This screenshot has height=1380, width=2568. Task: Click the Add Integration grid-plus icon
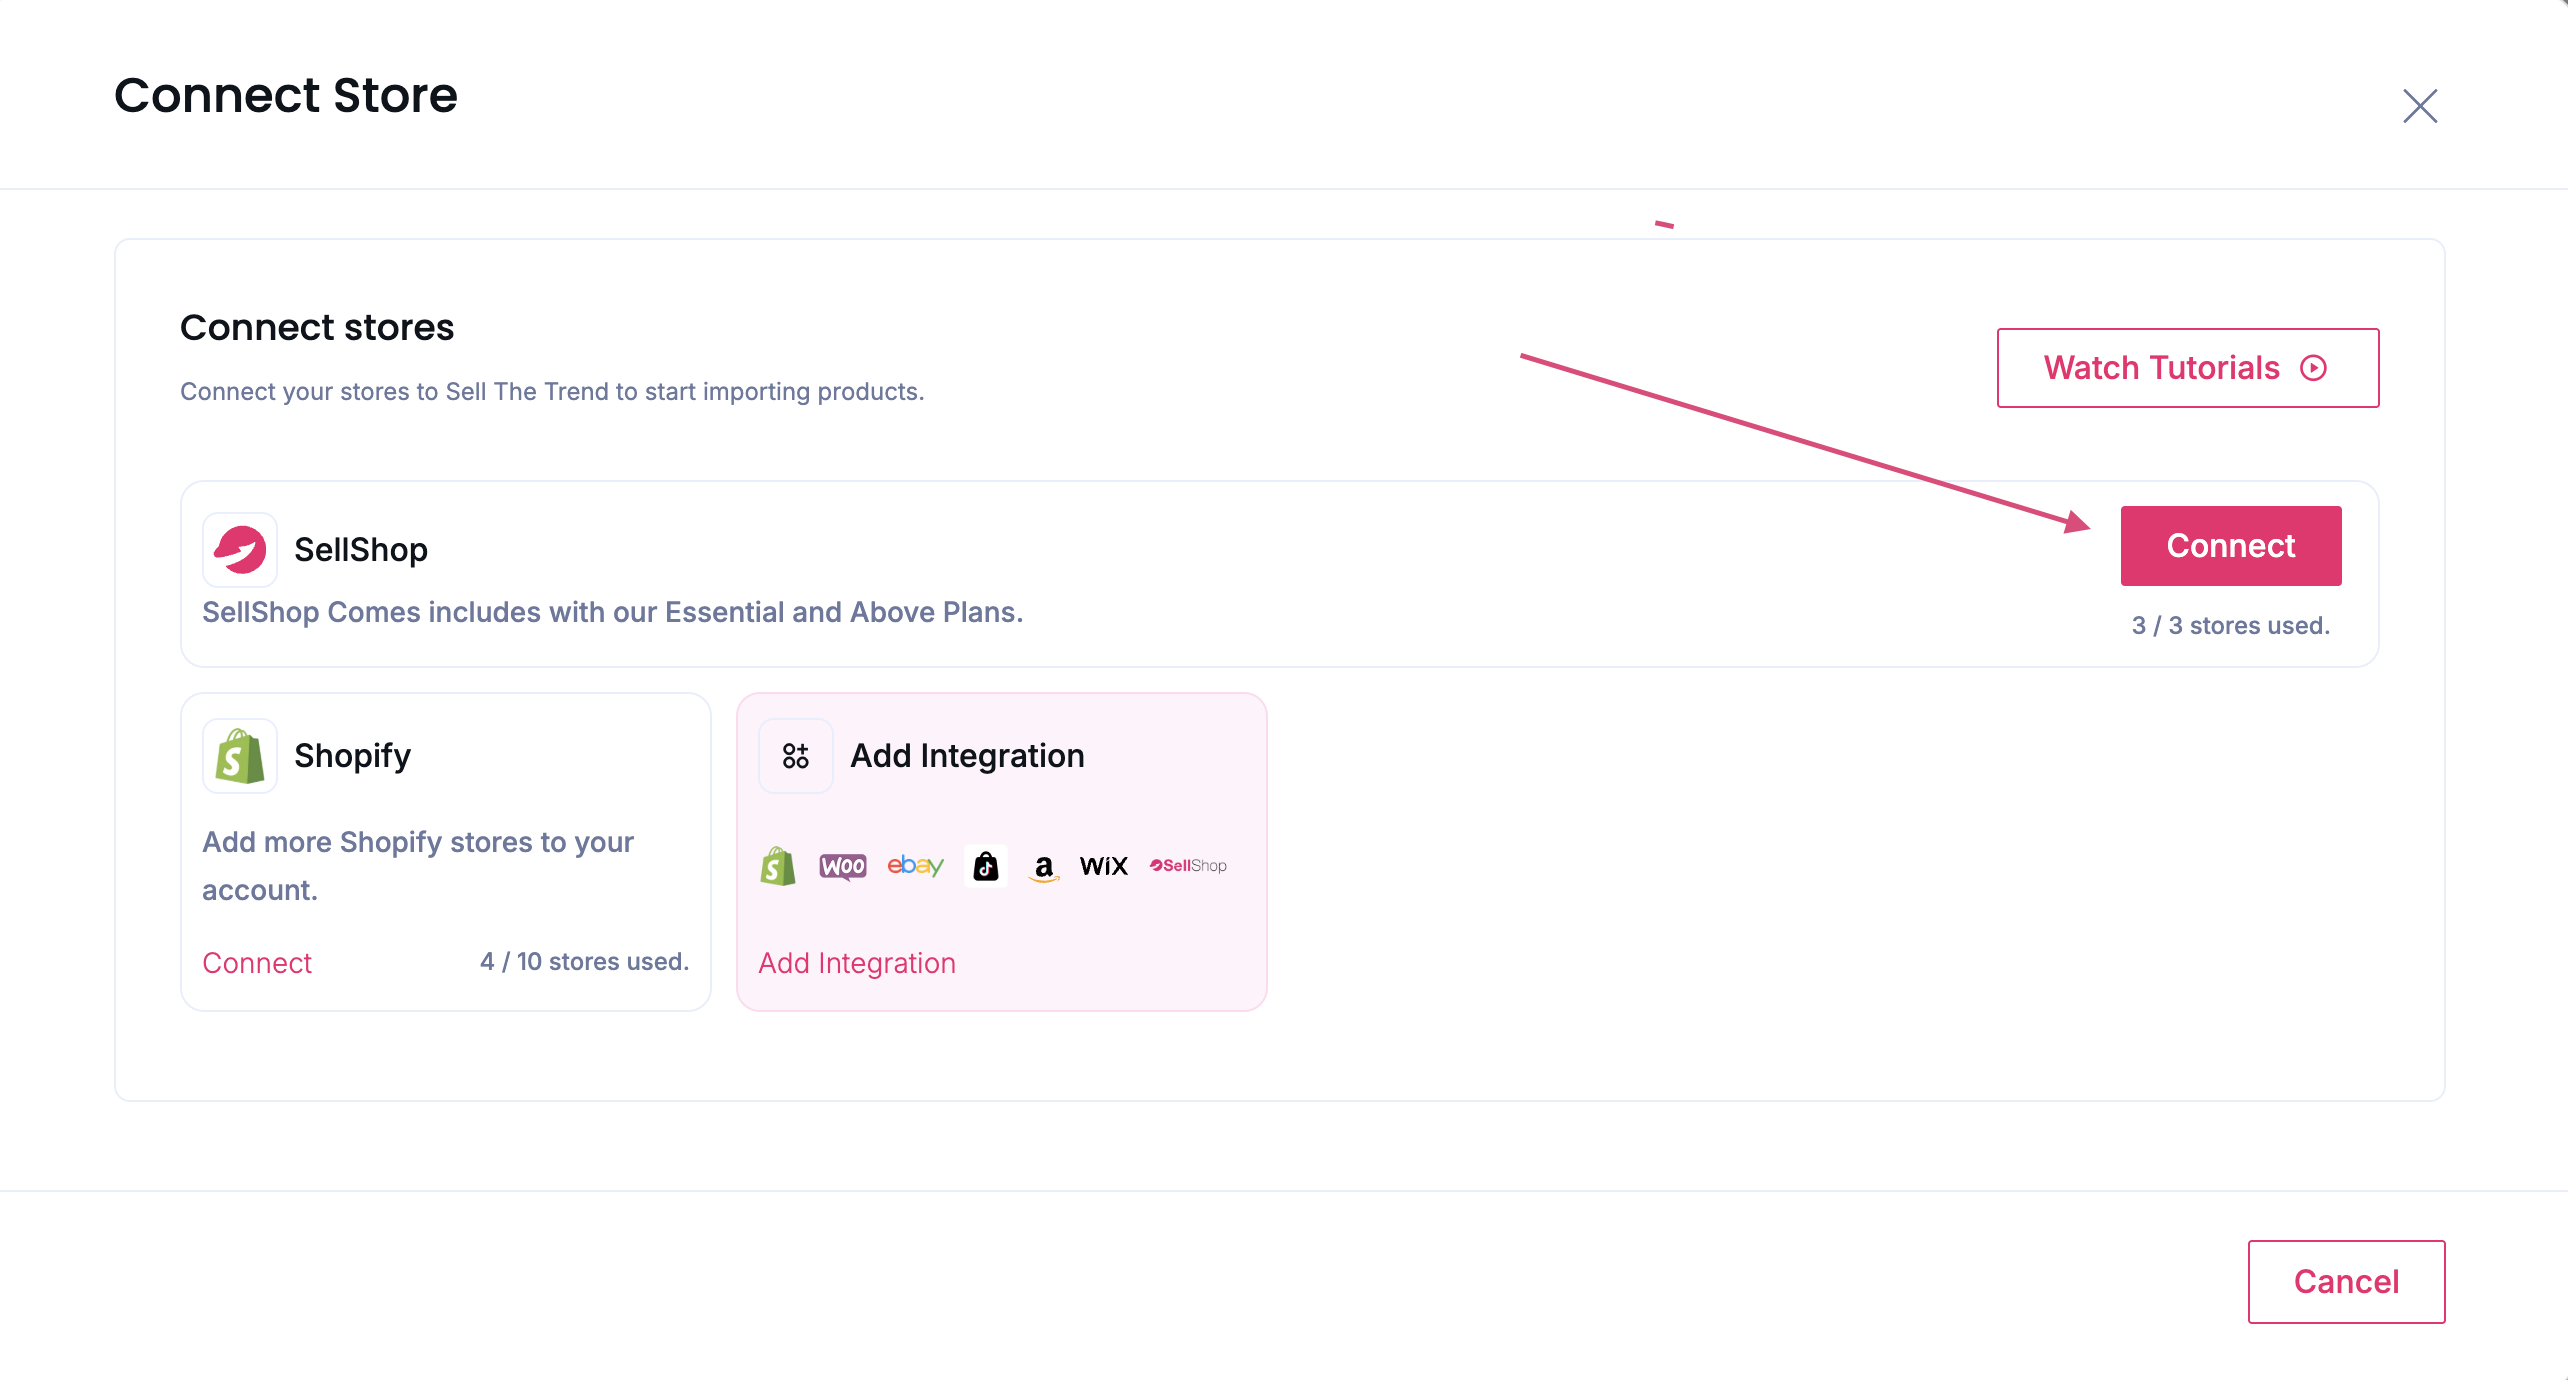[x=796, y=756]
